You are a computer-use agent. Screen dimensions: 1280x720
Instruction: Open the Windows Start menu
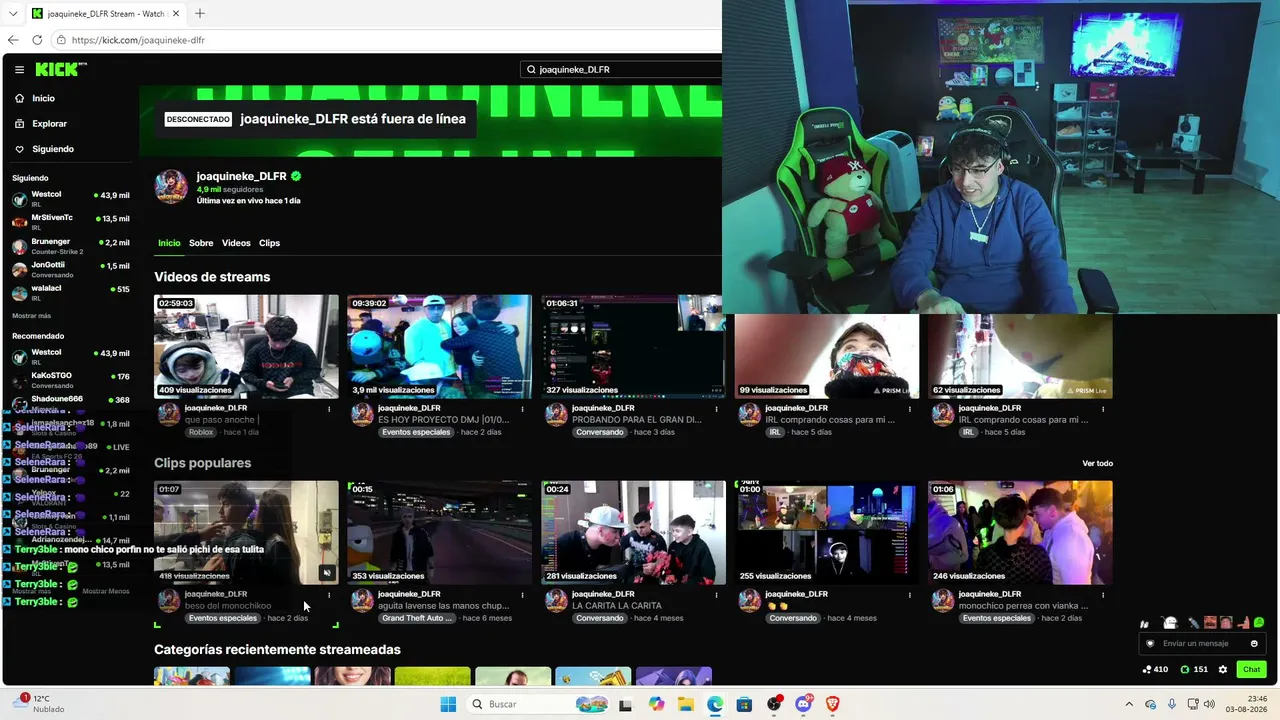(x=448, y=704)
